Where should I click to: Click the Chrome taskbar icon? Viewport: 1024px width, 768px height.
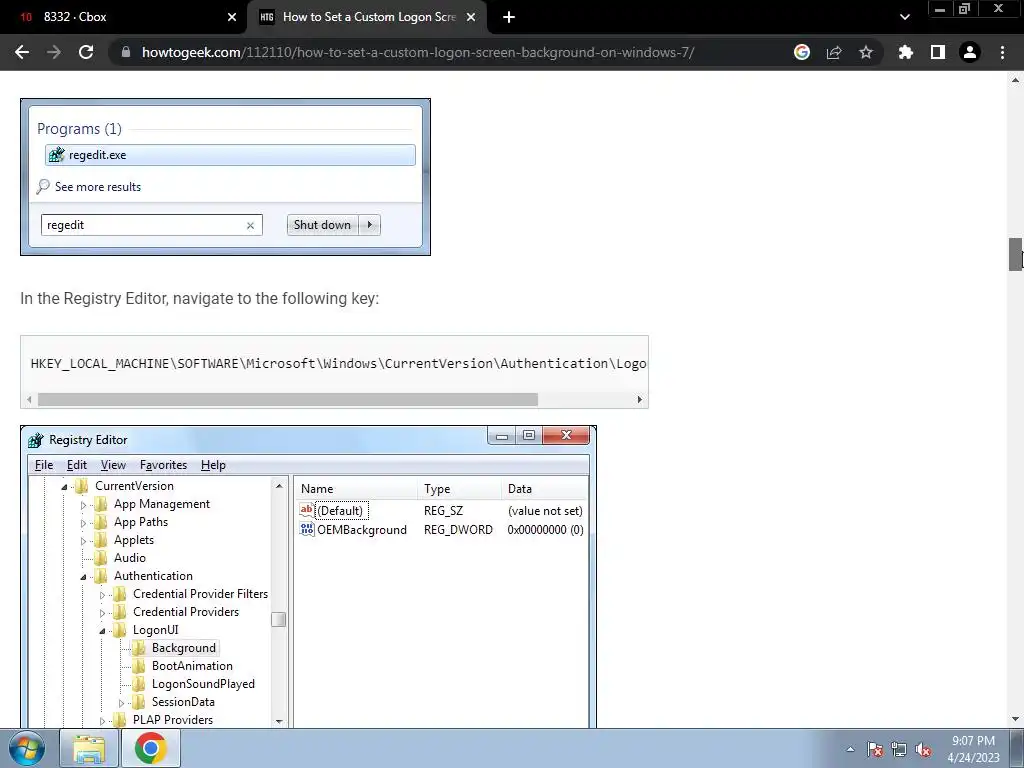coord(150,748)
